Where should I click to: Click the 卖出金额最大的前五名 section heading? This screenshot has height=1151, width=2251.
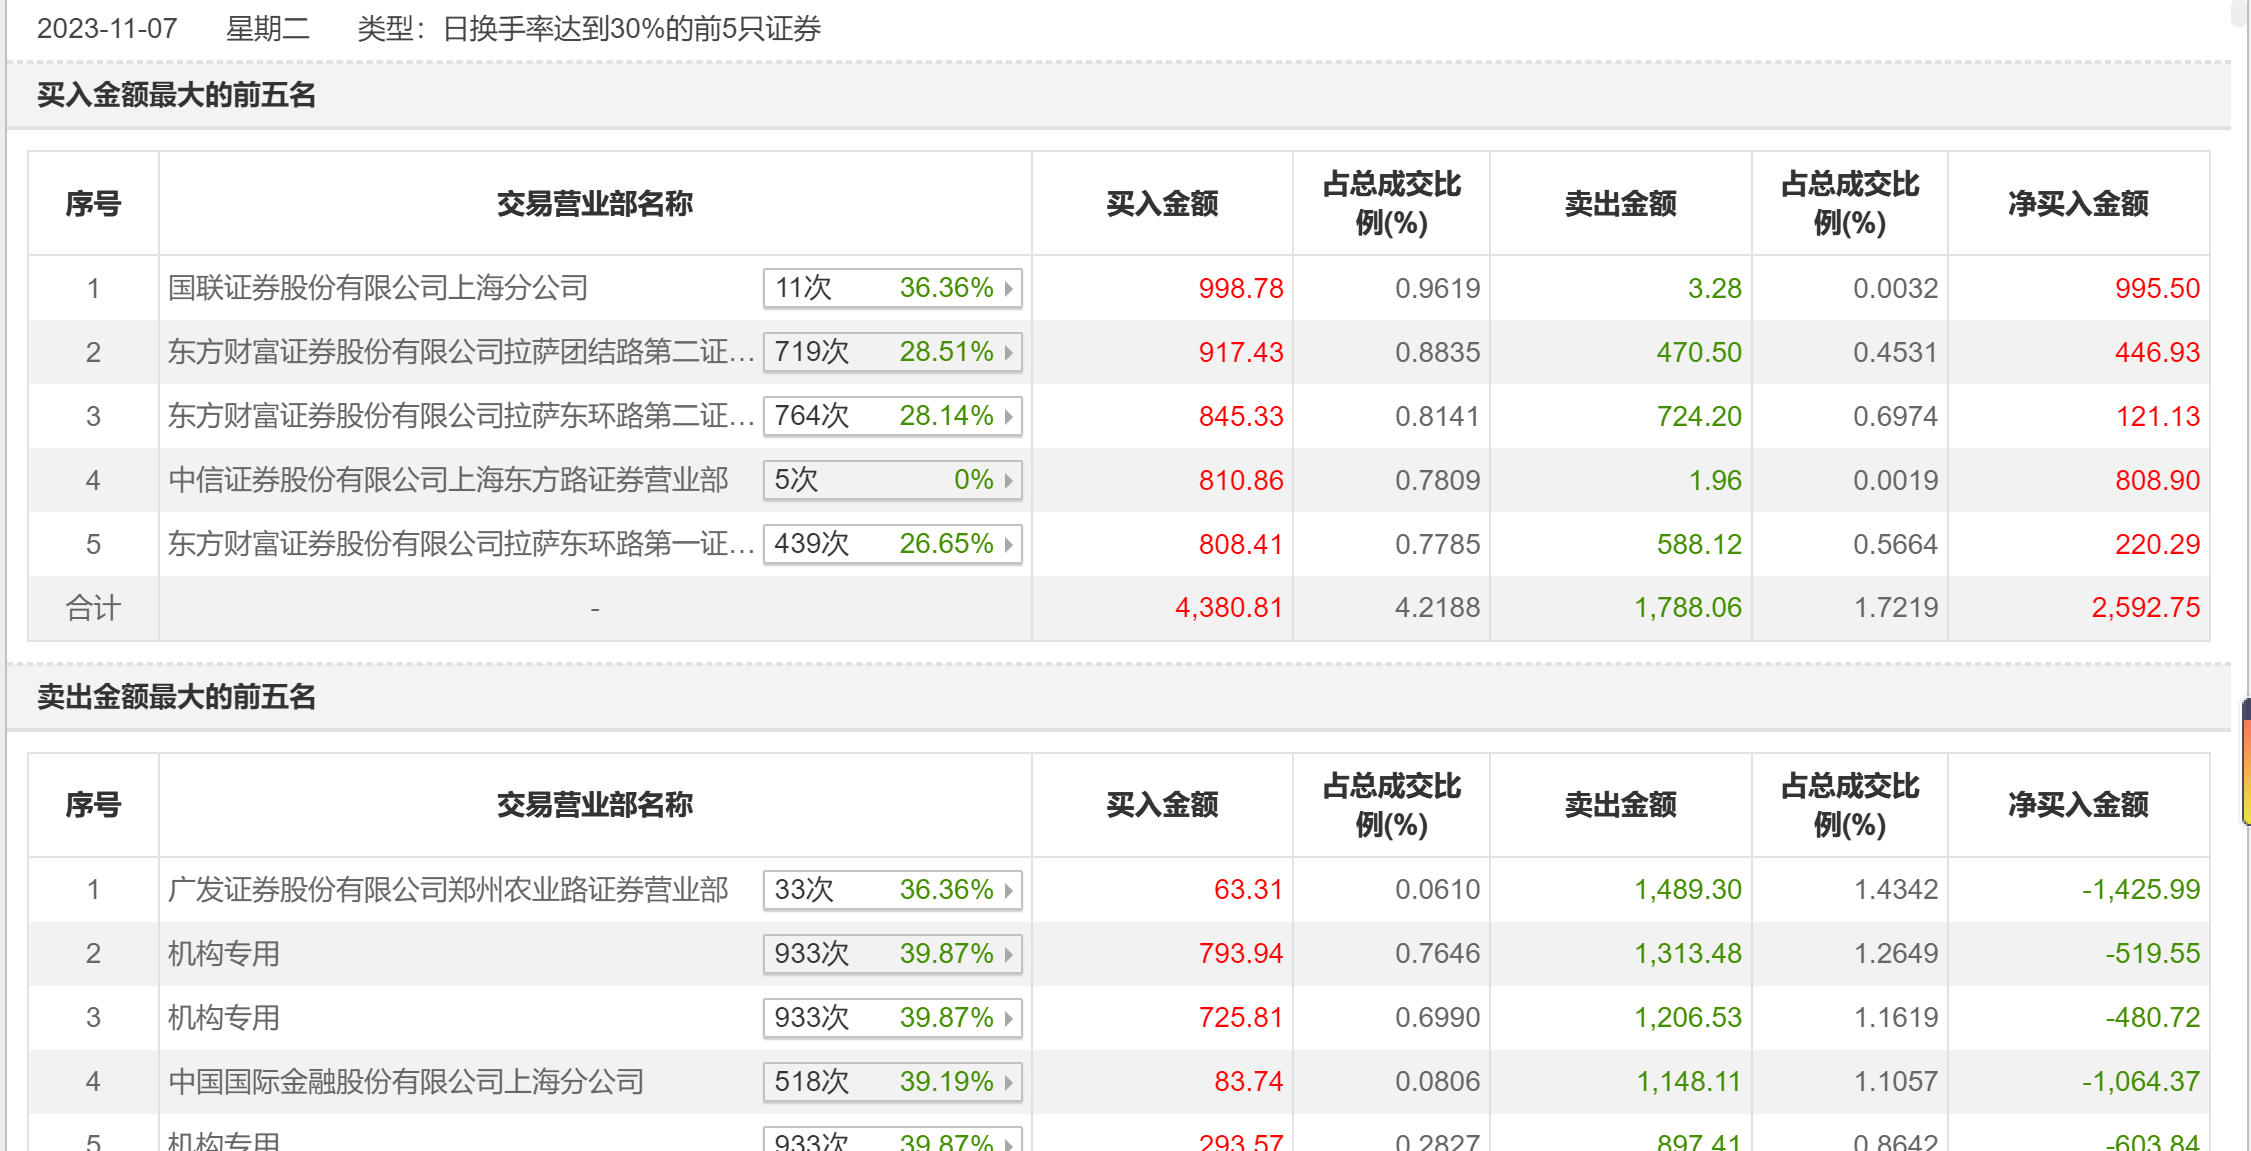click(x=176, y=697)
